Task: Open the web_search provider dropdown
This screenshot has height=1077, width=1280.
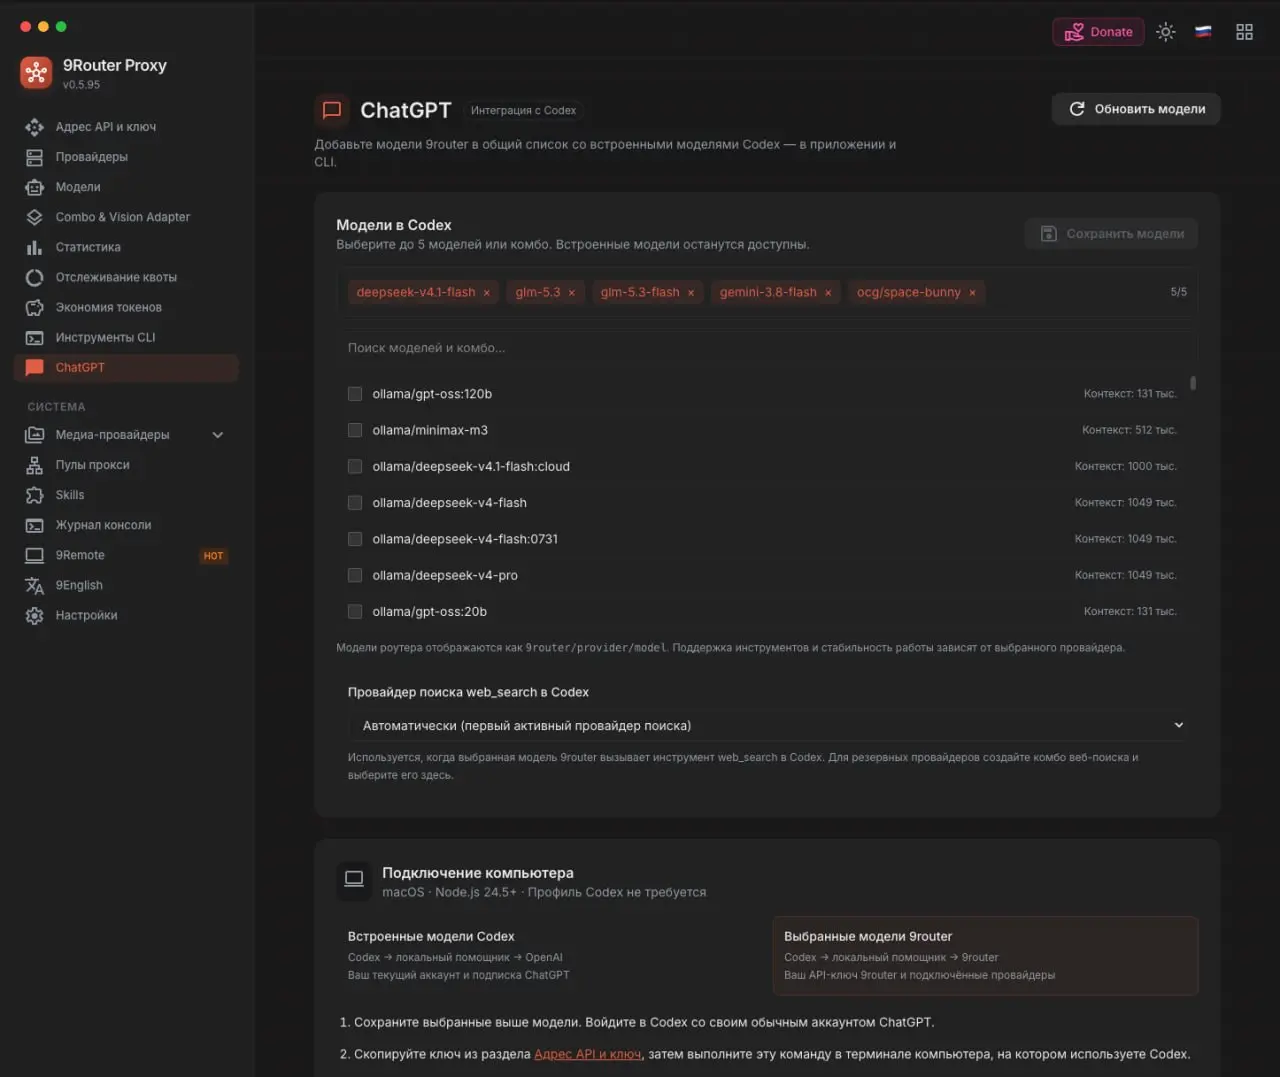Action: point(772,725)
